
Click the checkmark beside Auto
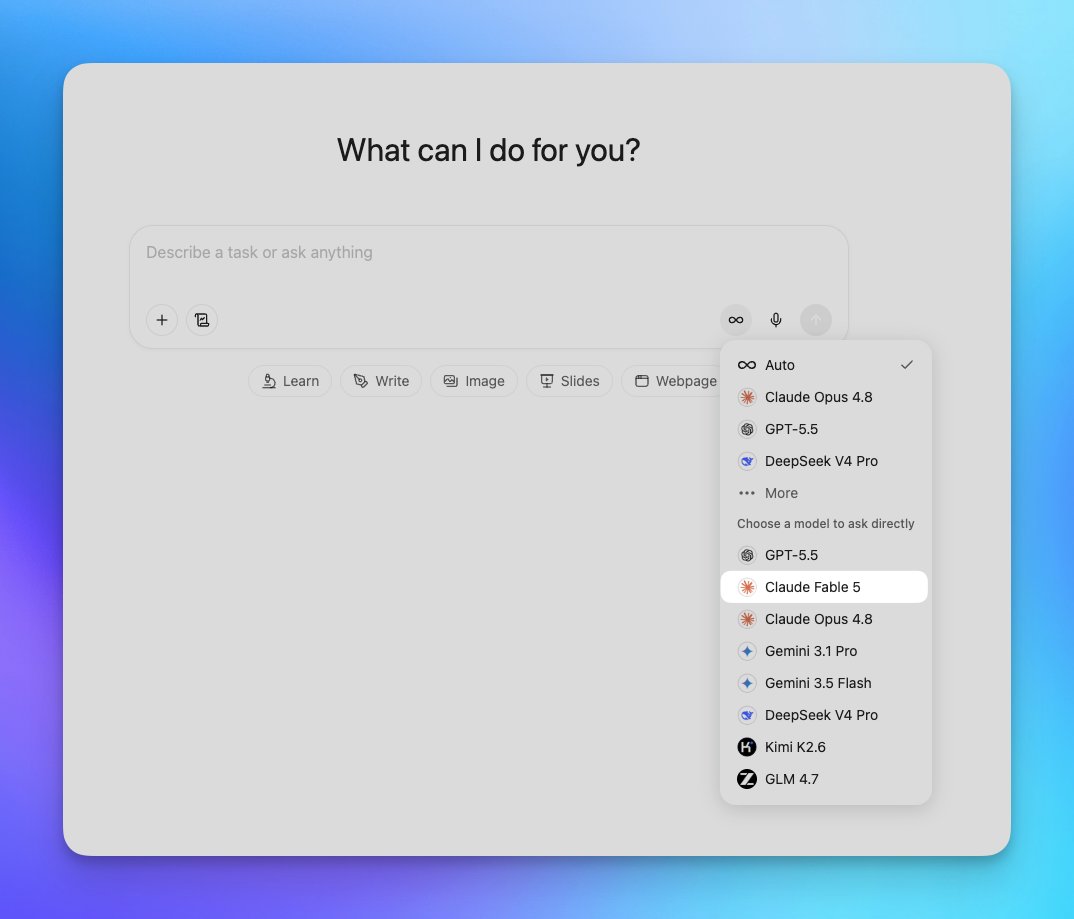(907, 365)
